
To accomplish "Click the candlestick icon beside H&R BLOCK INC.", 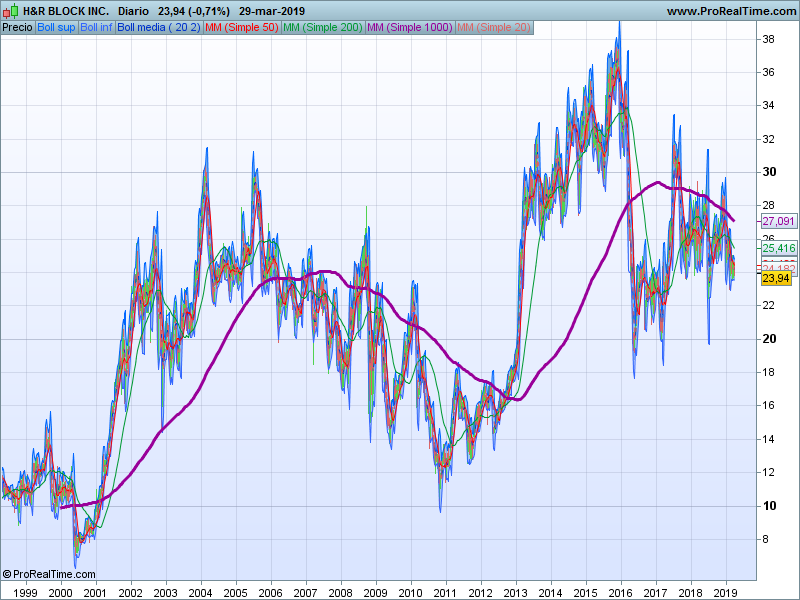I will [x=11, y=11].
